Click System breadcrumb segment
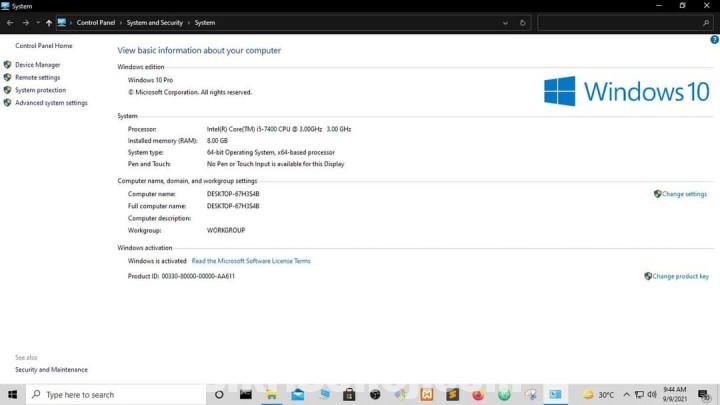720x405 pixels. 205,22
